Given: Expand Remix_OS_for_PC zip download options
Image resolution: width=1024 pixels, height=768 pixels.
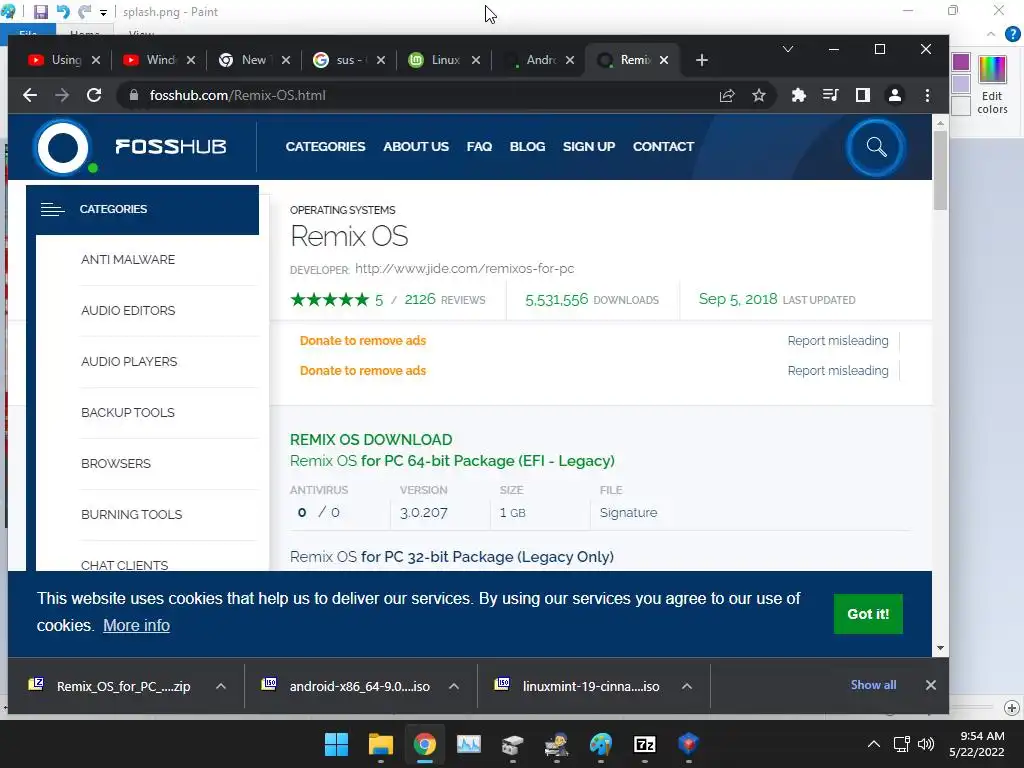Looking at the screenshot, I should [x=221, y=686].
